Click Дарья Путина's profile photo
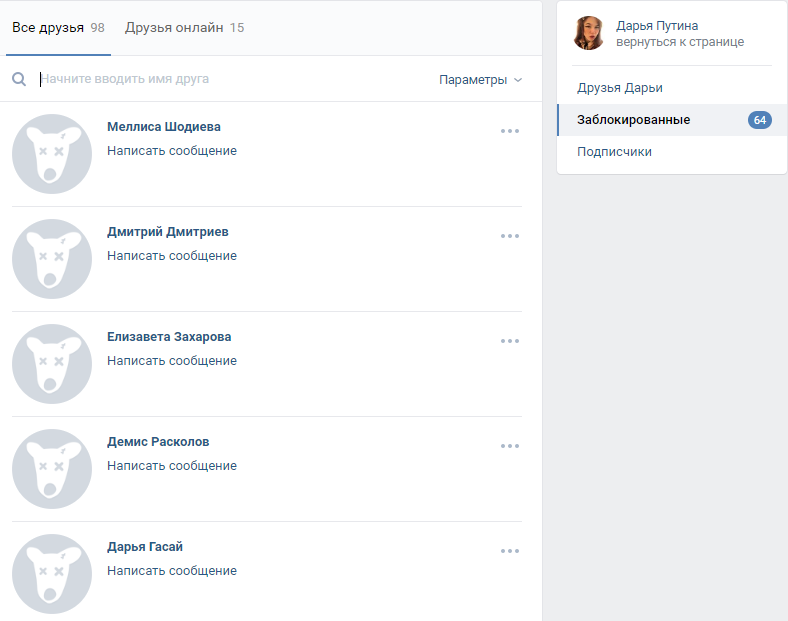This screenshot has height=621, width=788. pos(589,33)
